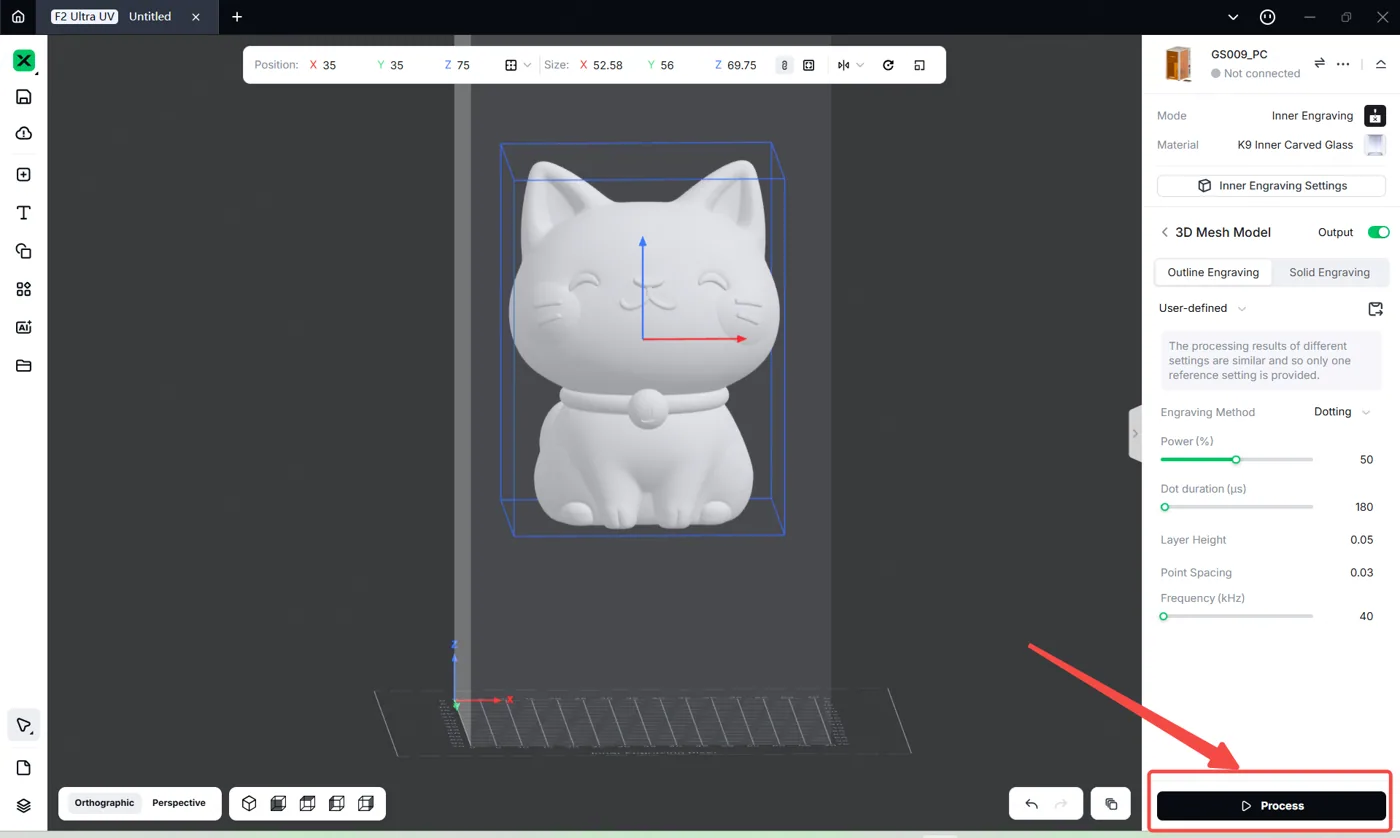Open the title bar chevron dropdown
1400x838 pixels.
pos(1233,17)
